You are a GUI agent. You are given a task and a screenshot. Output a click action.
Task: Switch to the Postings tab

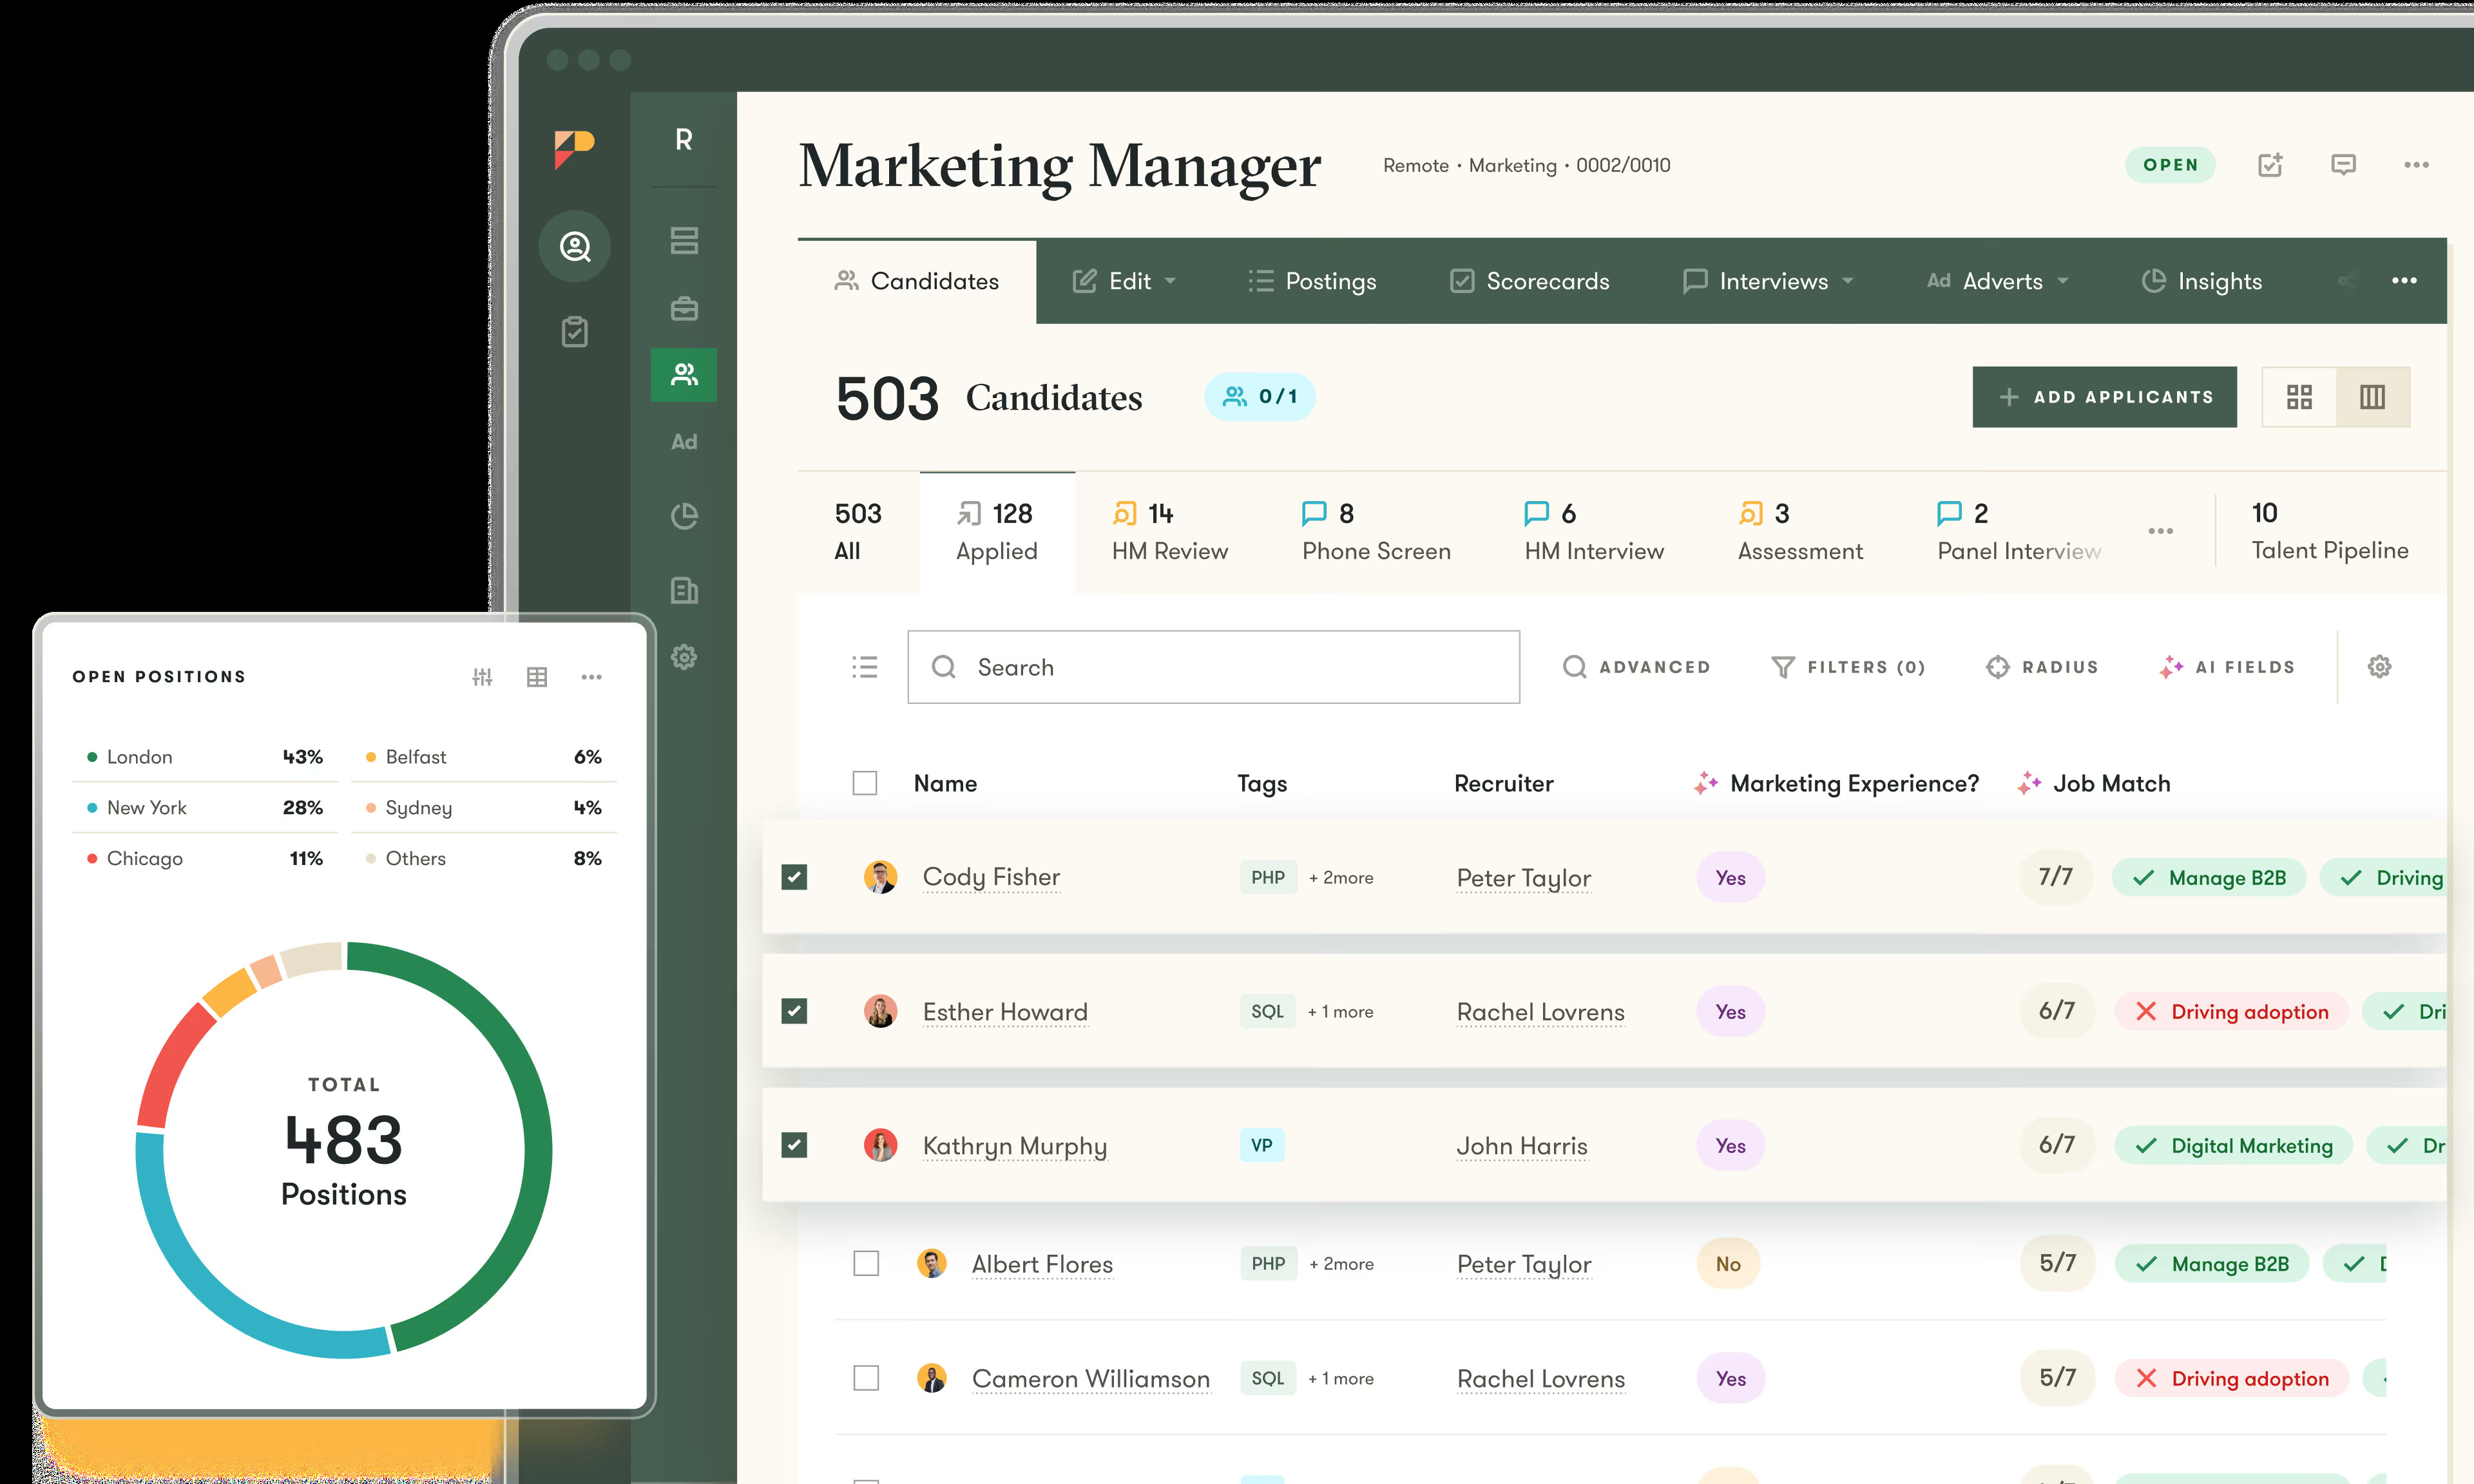pyautogui.click(x=1312, y=281)
